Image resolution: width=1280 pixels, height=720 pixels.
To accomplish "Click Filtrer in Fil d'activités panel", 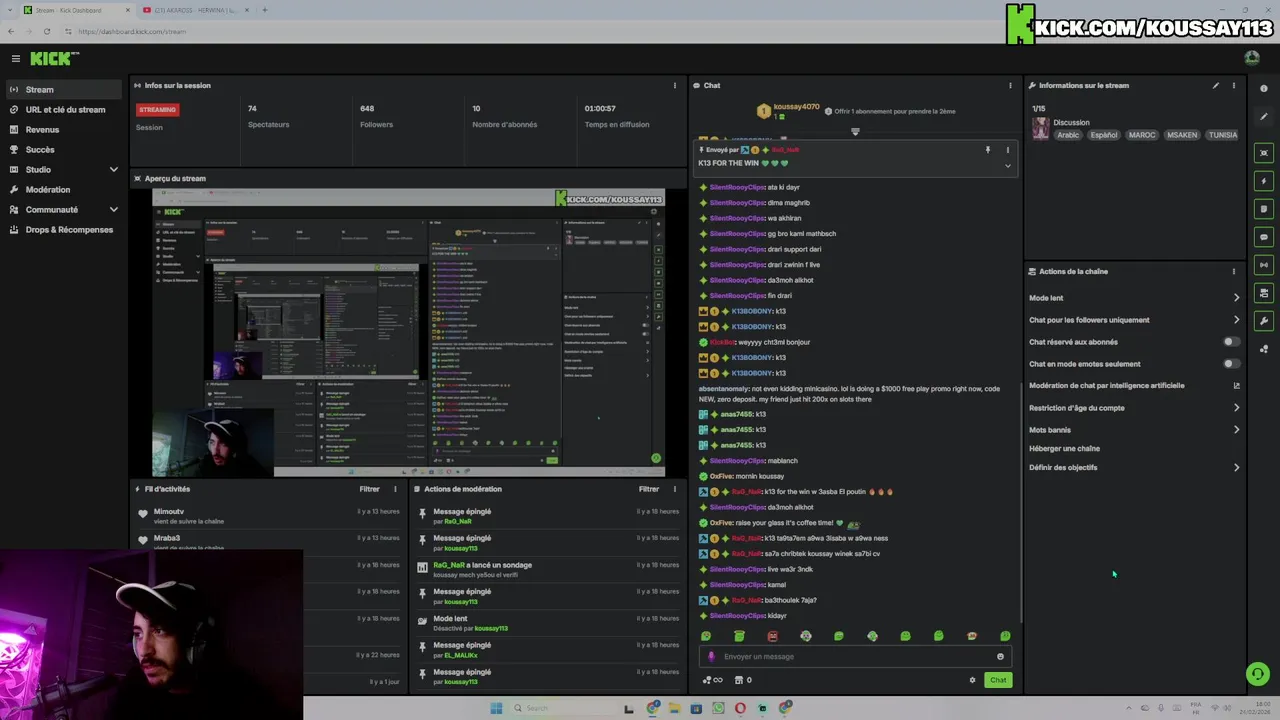I will (x=369, y=489).
